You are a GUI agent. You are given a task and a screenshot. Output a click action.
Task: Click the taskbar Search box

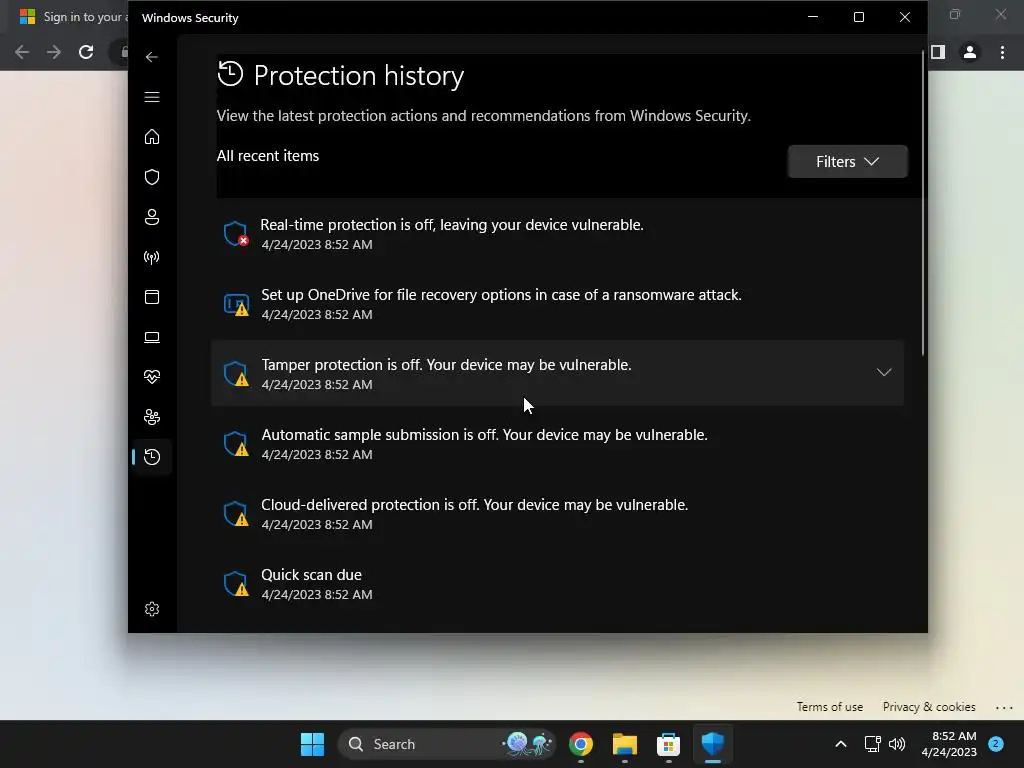coord(447,744)
